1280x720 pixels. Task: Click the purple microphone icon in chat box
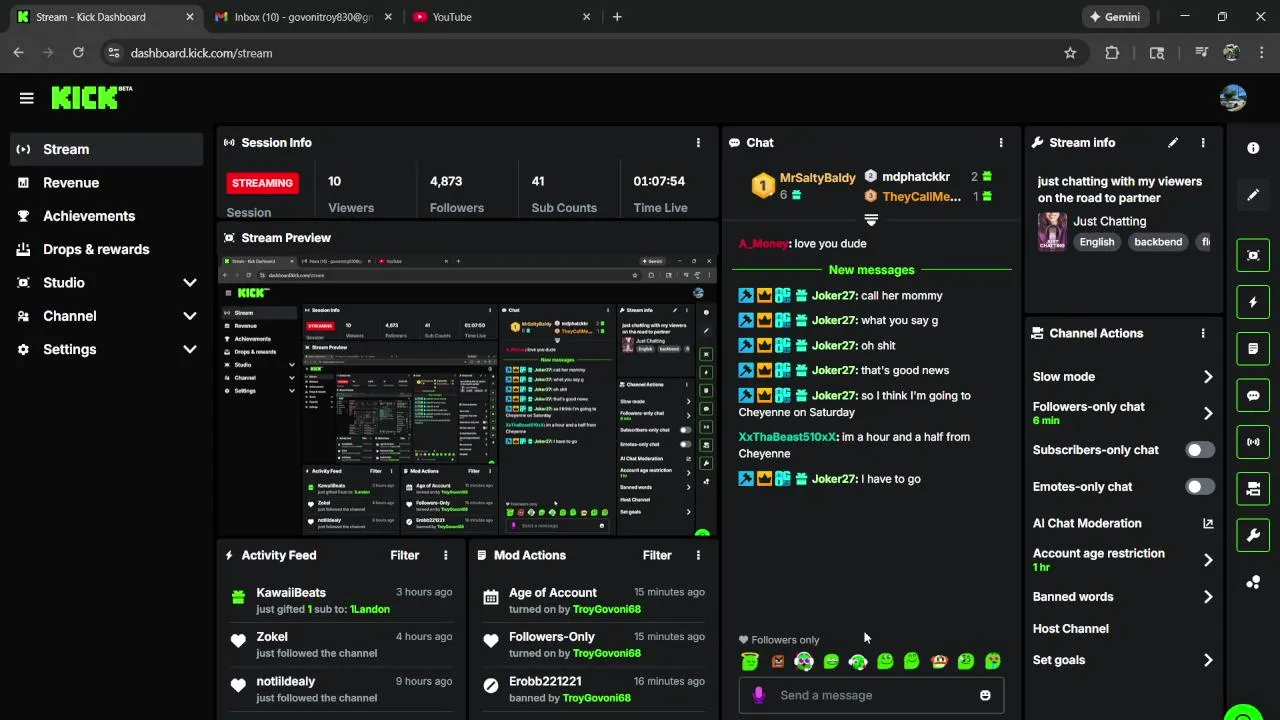pos(759,695)
